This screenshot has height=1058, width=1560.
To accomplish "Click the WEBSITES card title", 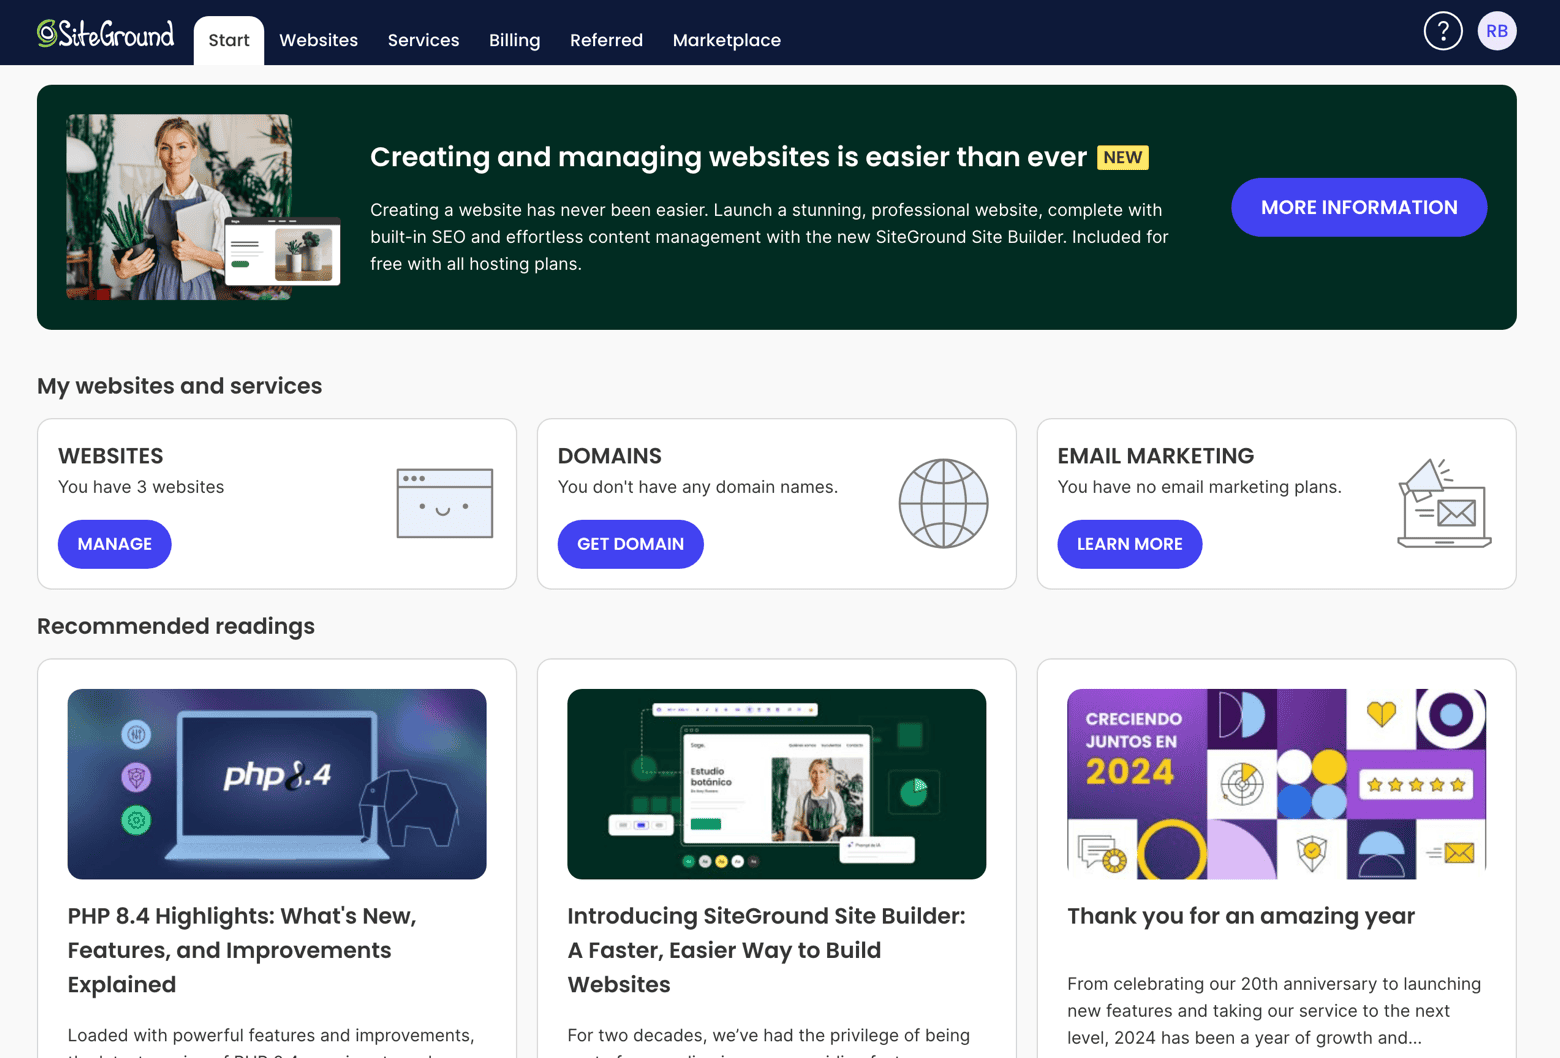I will (x=111, y=456).
